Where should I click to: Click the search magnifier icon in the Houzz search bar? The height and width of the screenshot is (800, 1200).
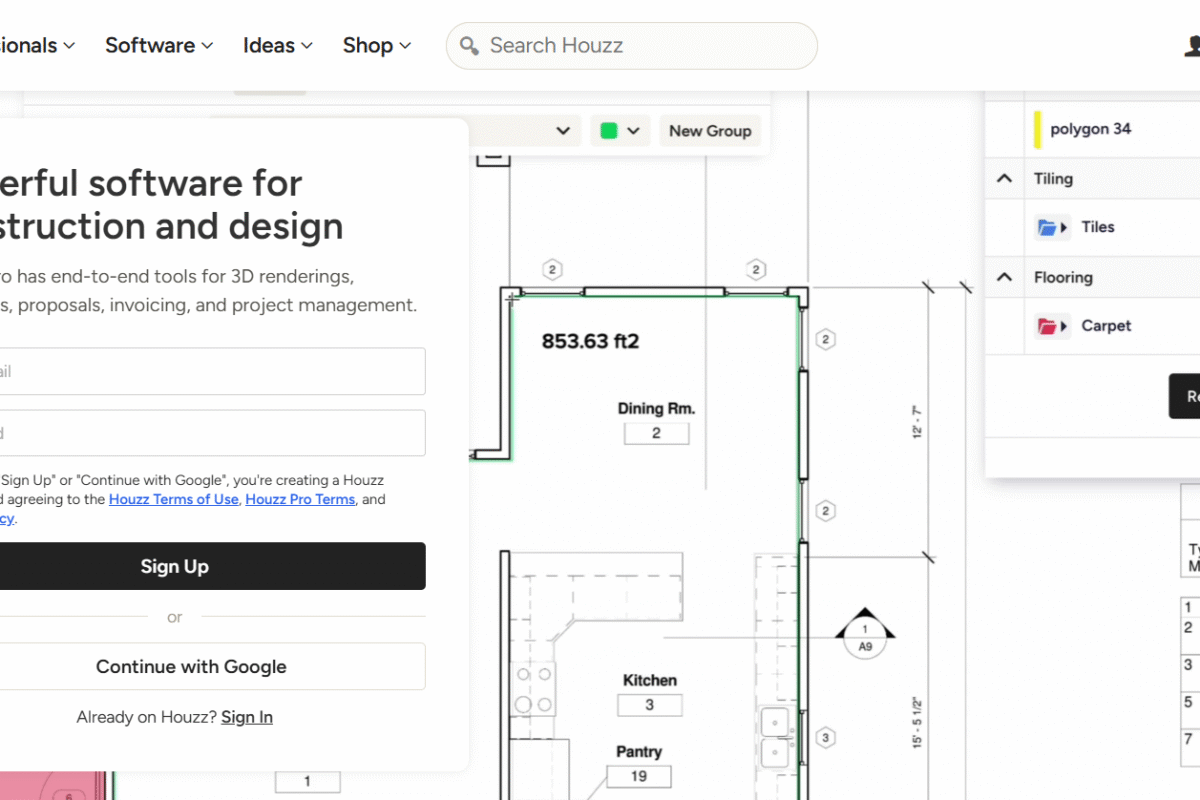click(x=468, y=45)
